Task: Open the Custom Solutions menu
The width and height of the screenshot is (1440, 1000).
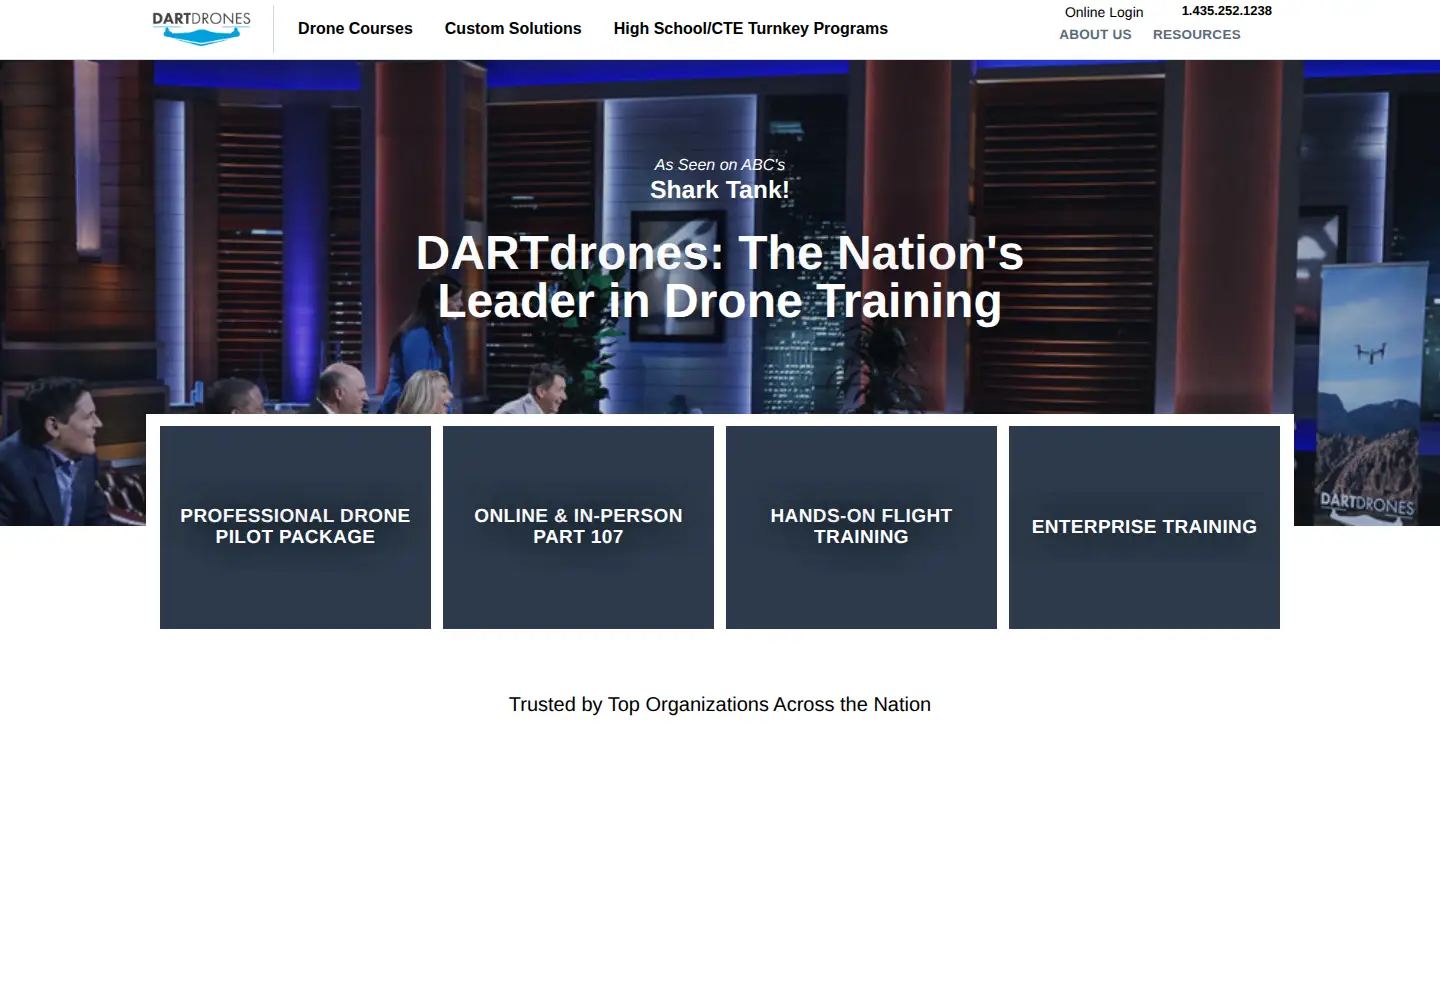Action: (x=513, y=29)
